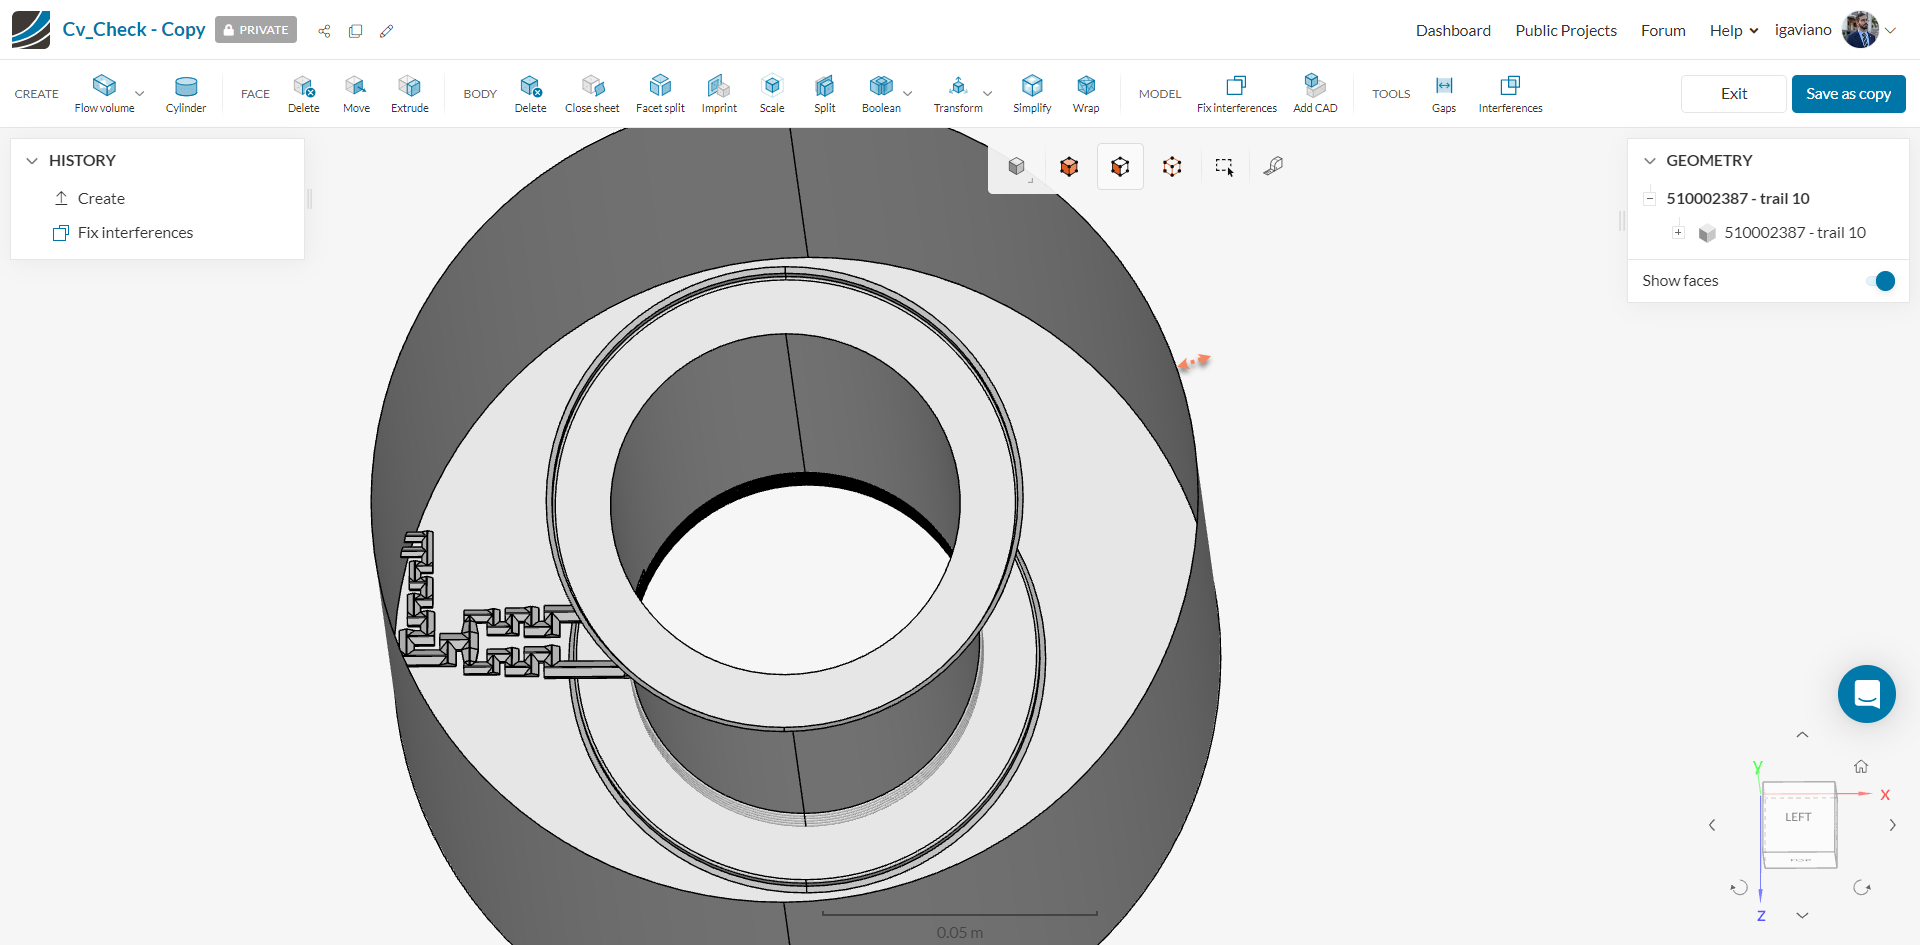Select the measure tape tool
This screenshot has width=1920, height=945.
click(1272, 166)
